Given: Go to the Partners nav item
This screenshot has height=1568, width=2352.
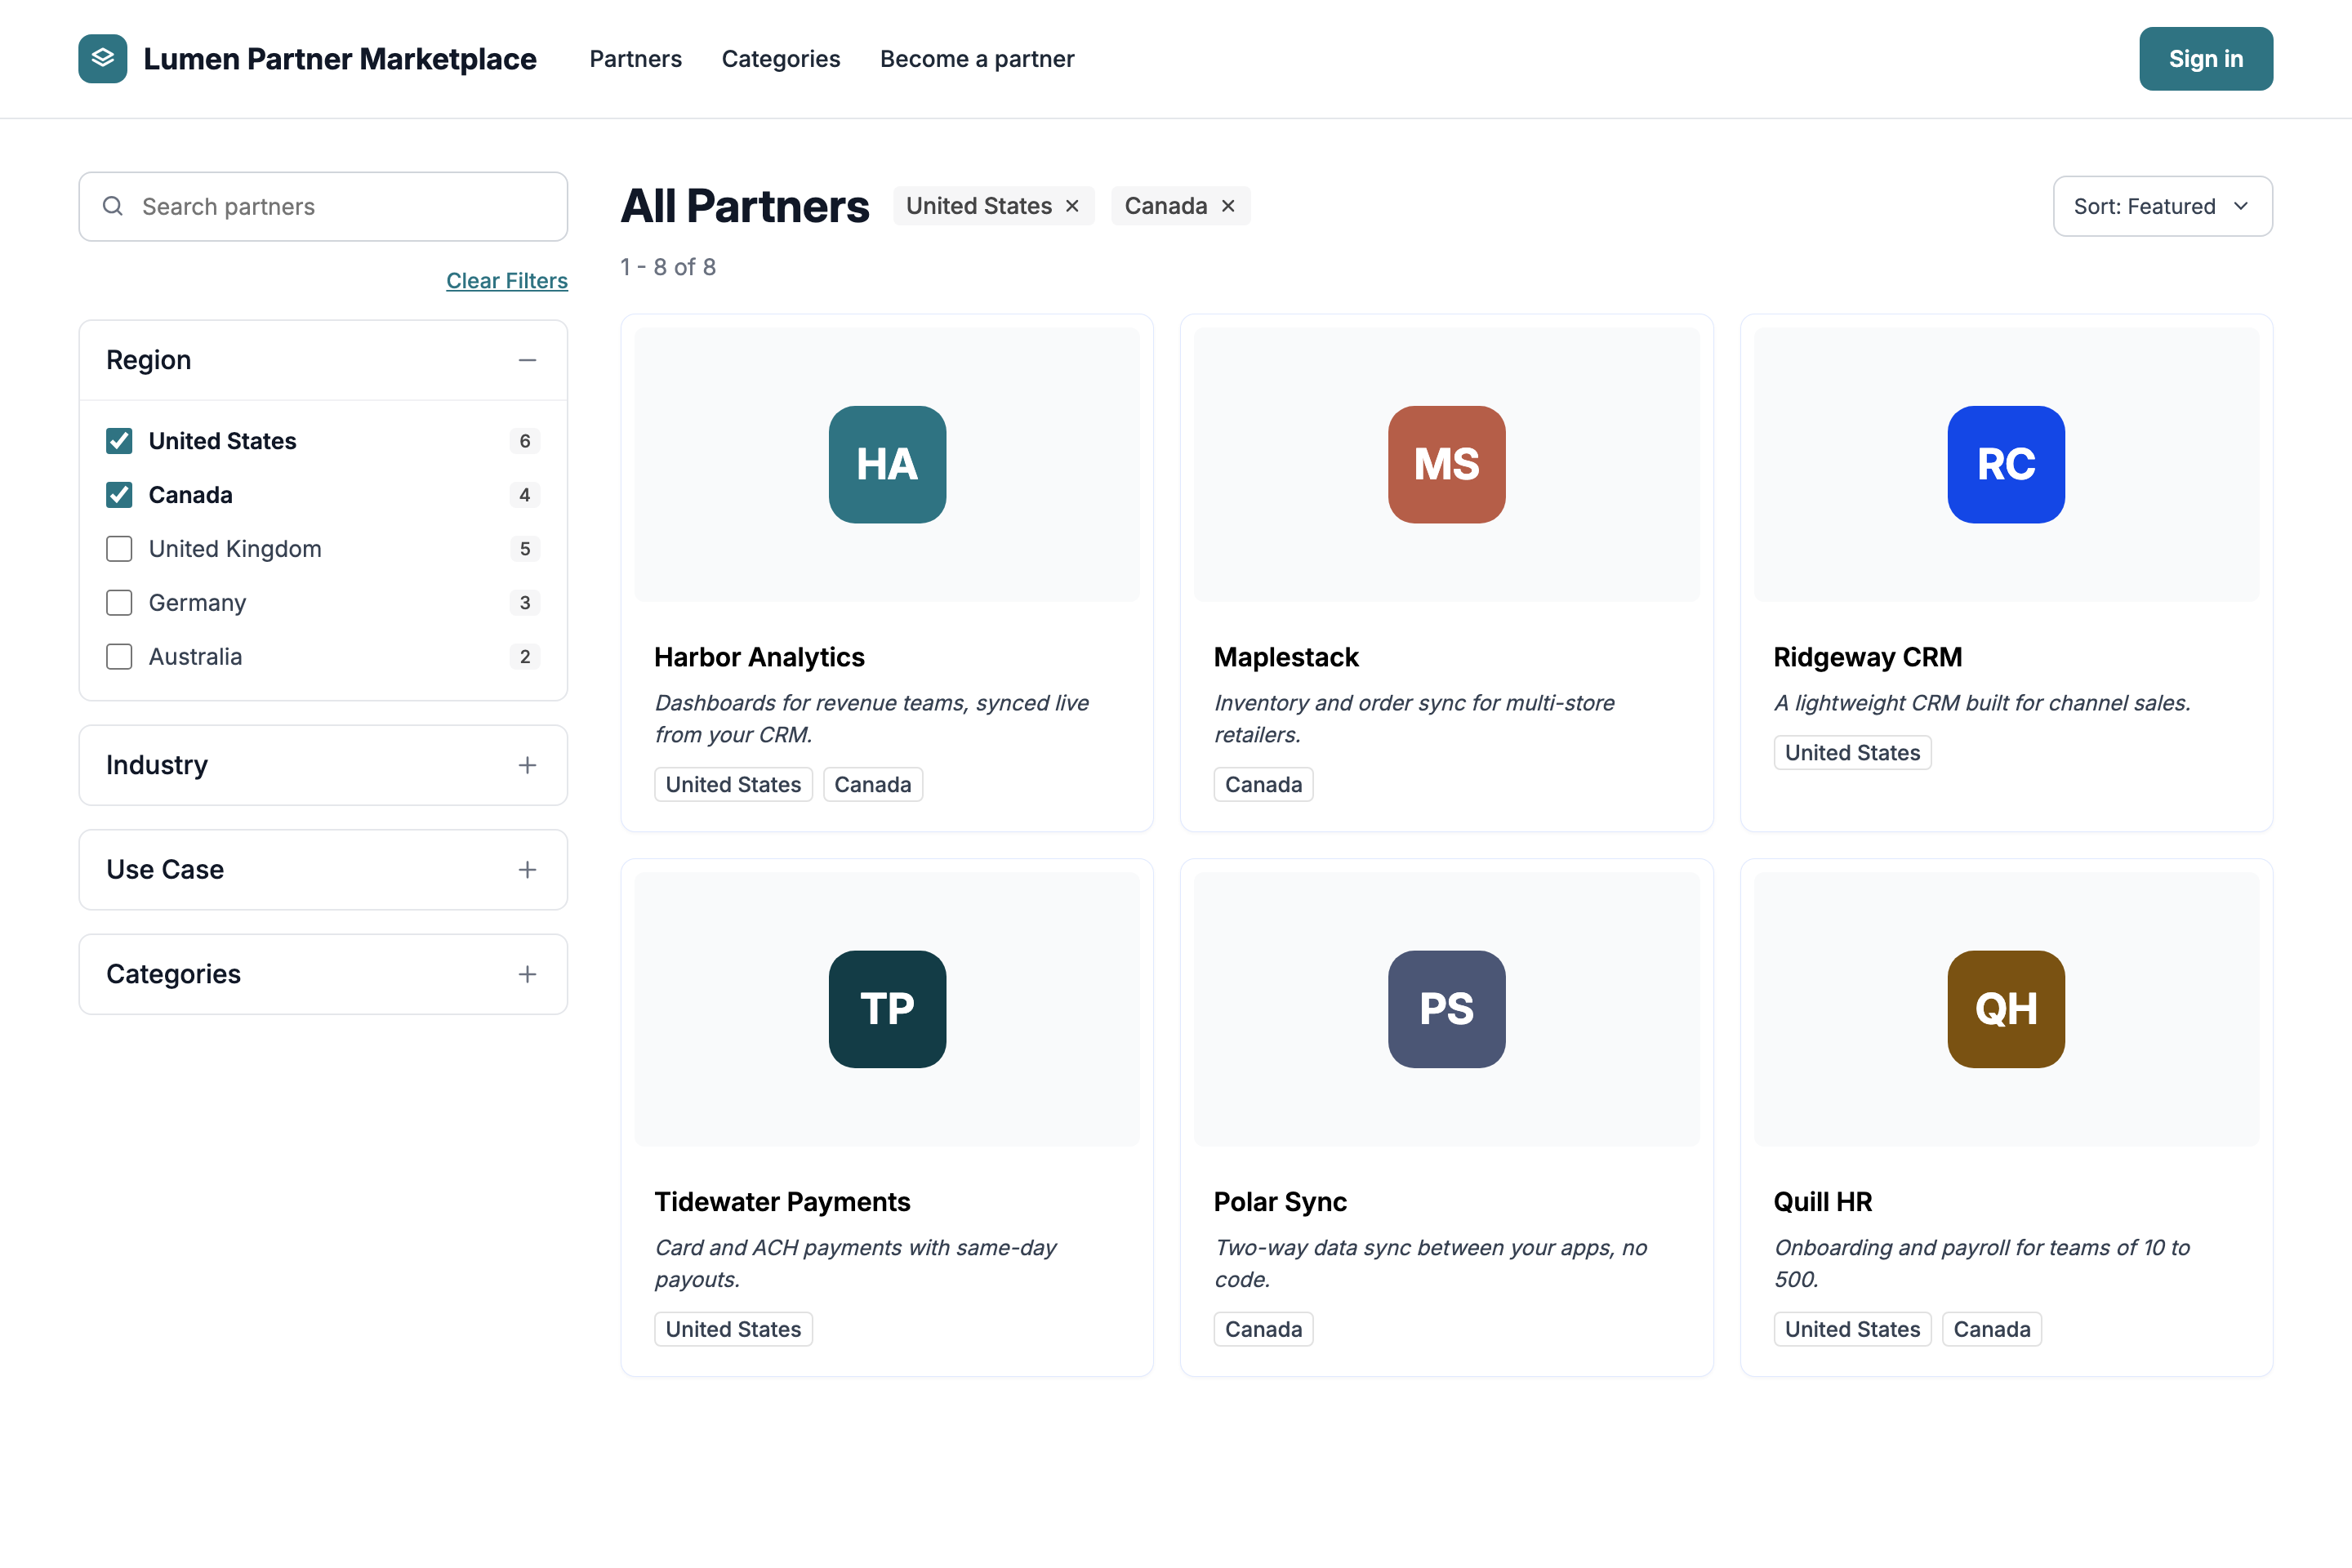Looking at the screenshot, I should [x=635, y=59].
